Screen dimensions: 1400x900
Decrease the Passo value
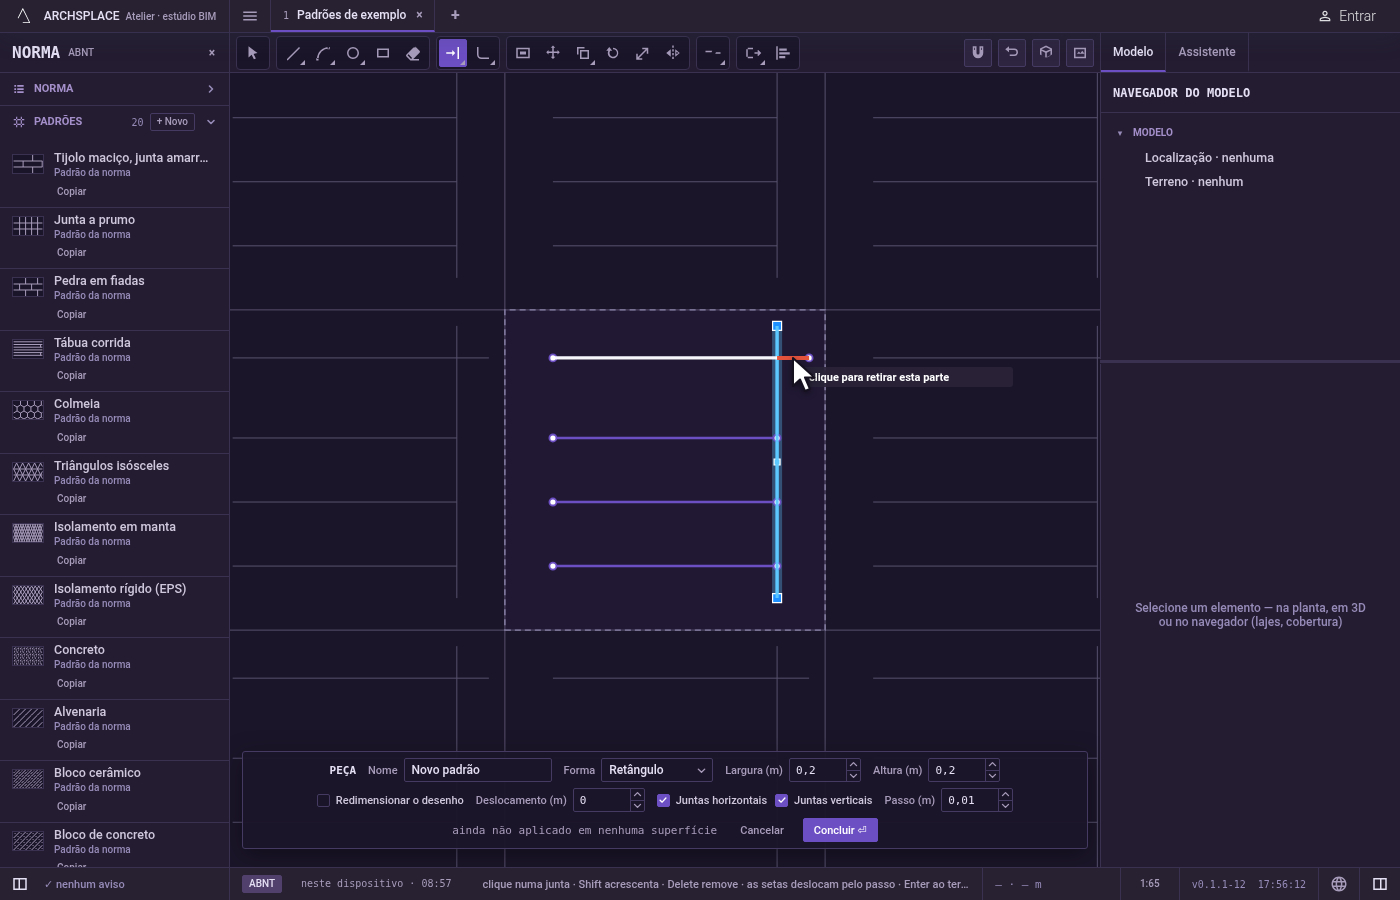tap(1005, 806)
